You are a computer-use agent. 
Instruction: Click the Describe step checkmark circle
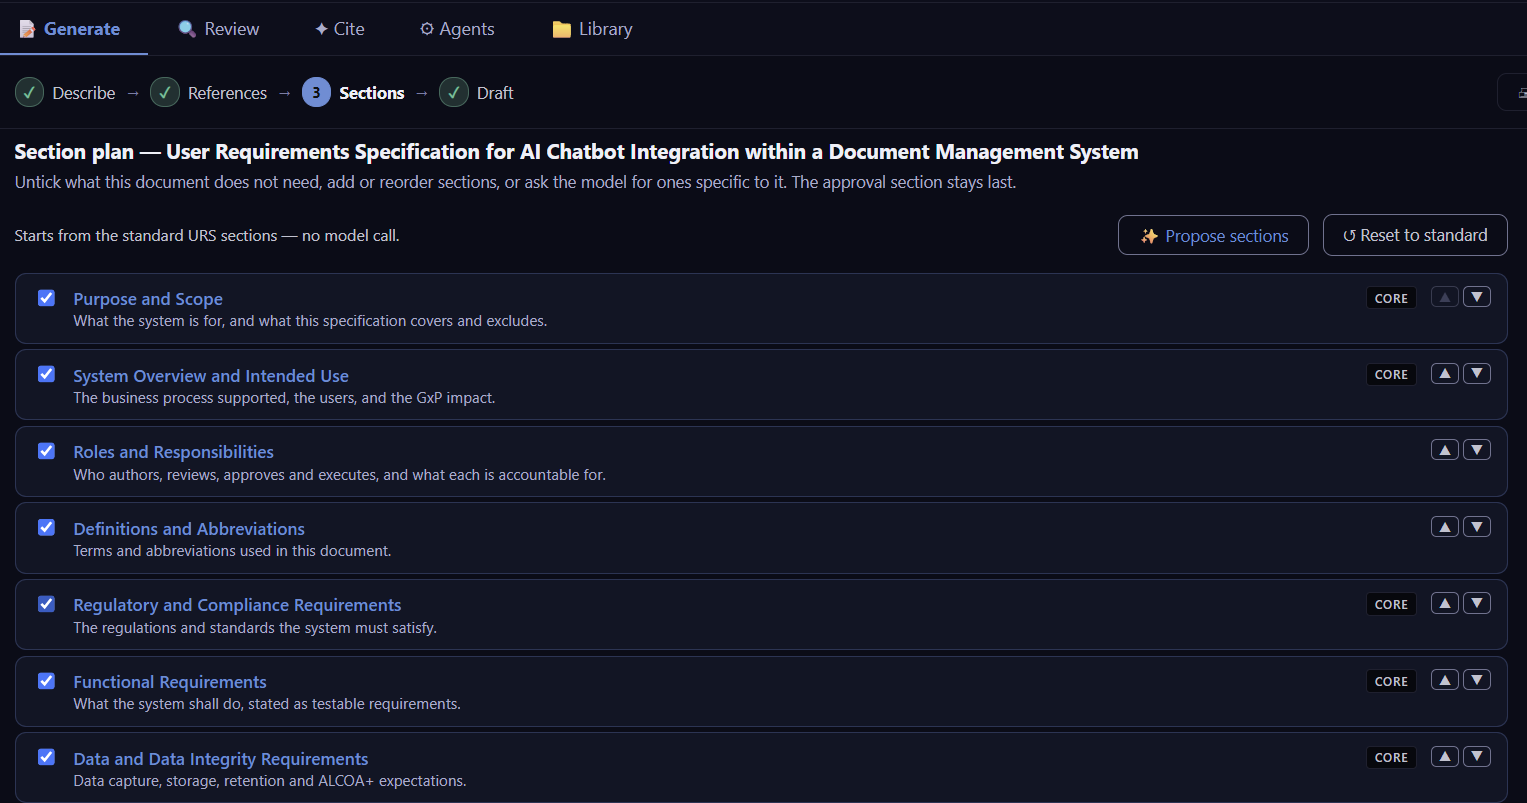29,92
